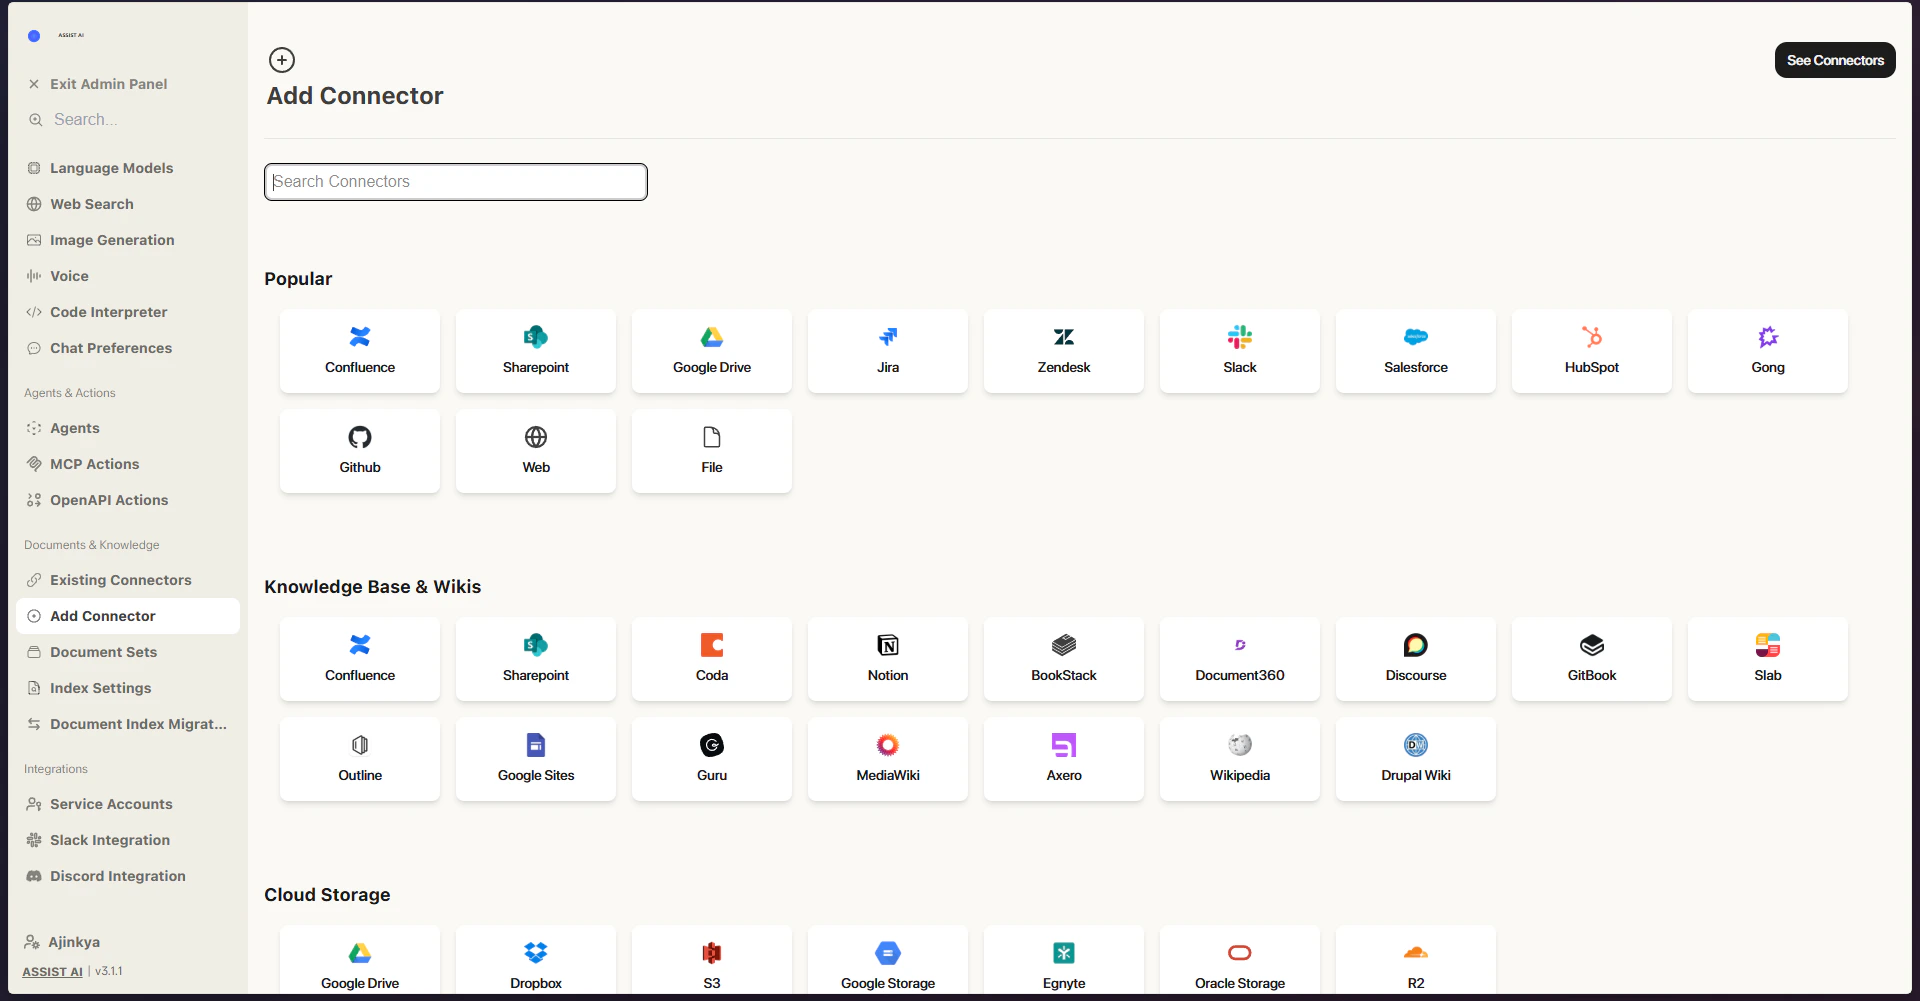Screen dimensions: 1920x1001
Task: View Existing Connectors
Action: click(x=128, y=580)
